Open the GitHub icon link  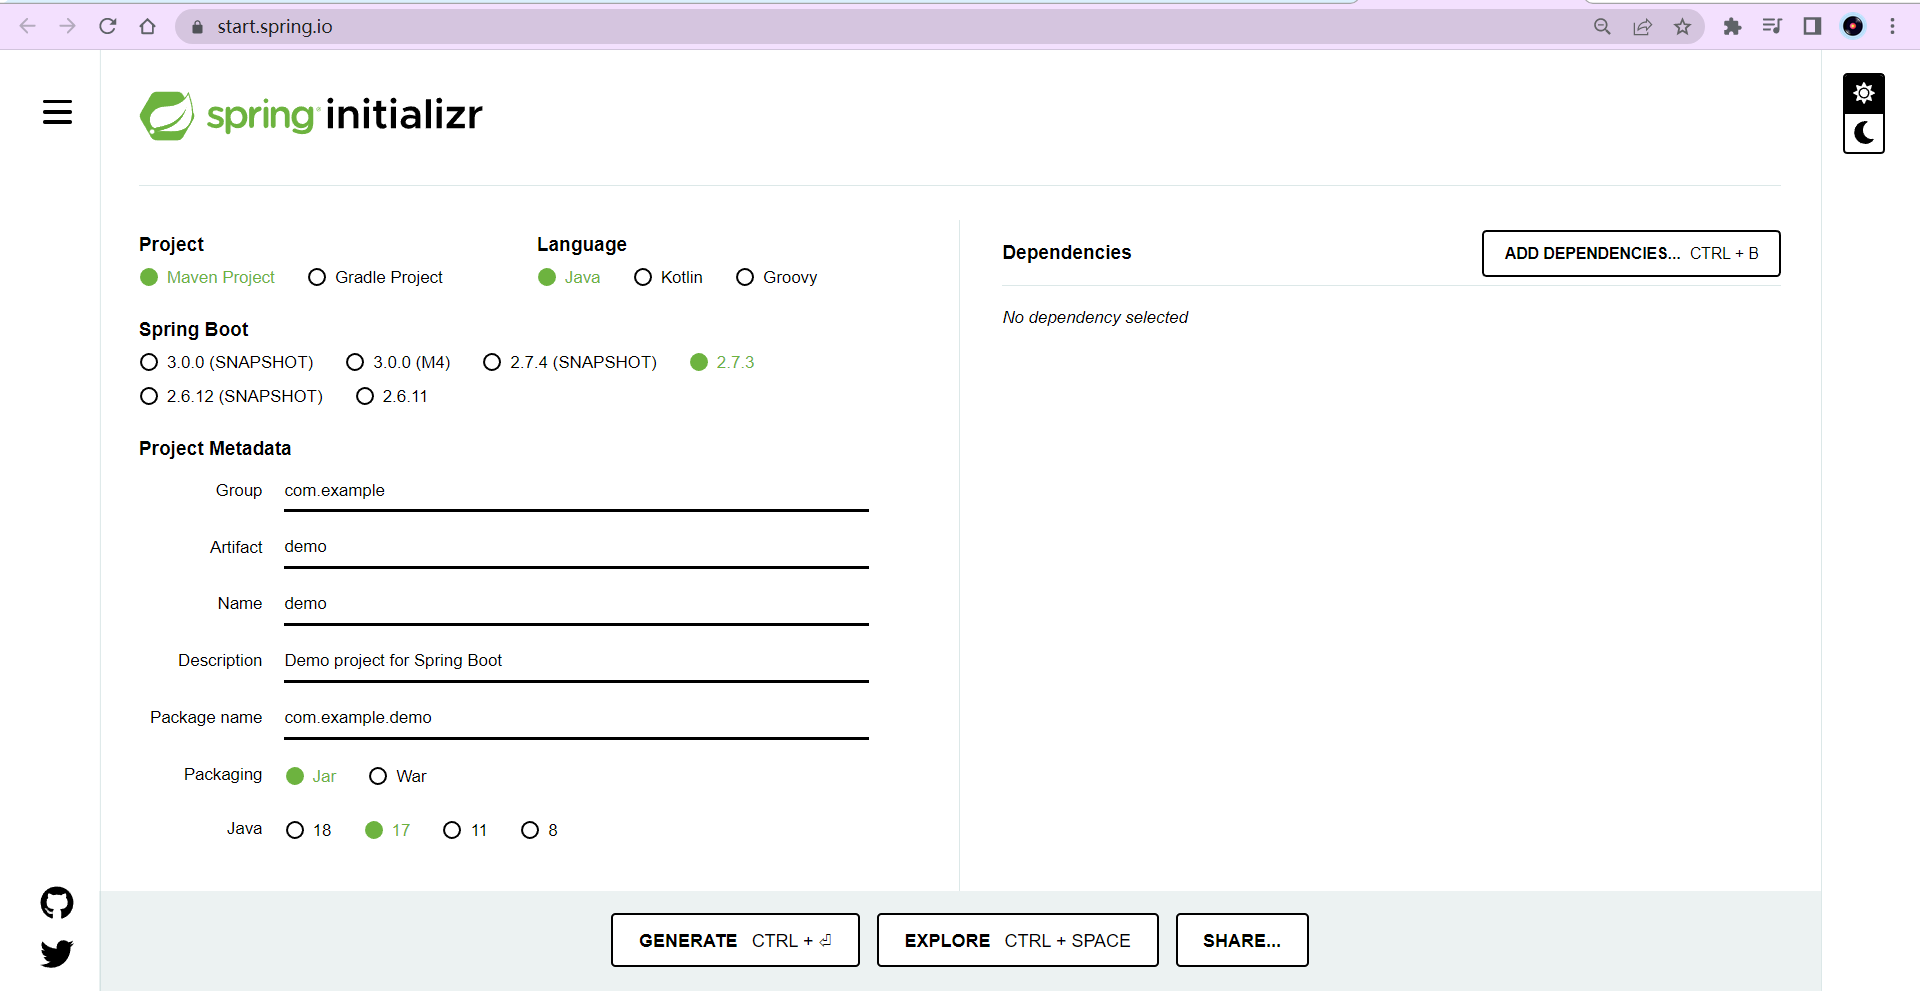57,903
